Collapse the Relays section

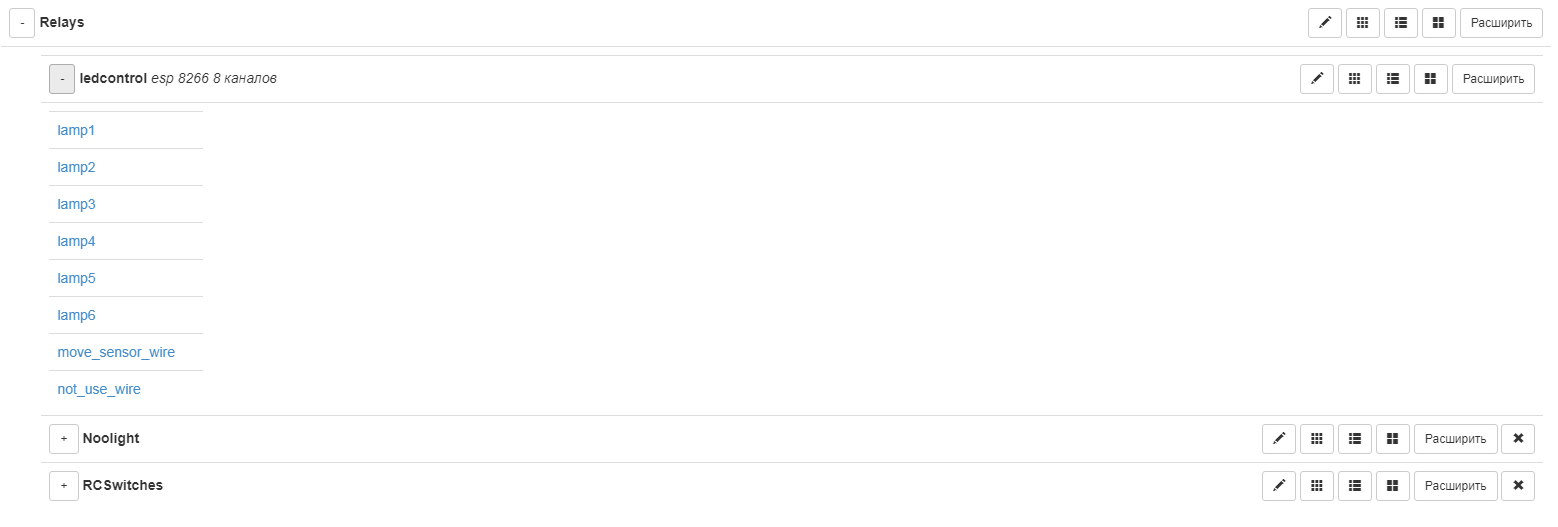[22, 23]
